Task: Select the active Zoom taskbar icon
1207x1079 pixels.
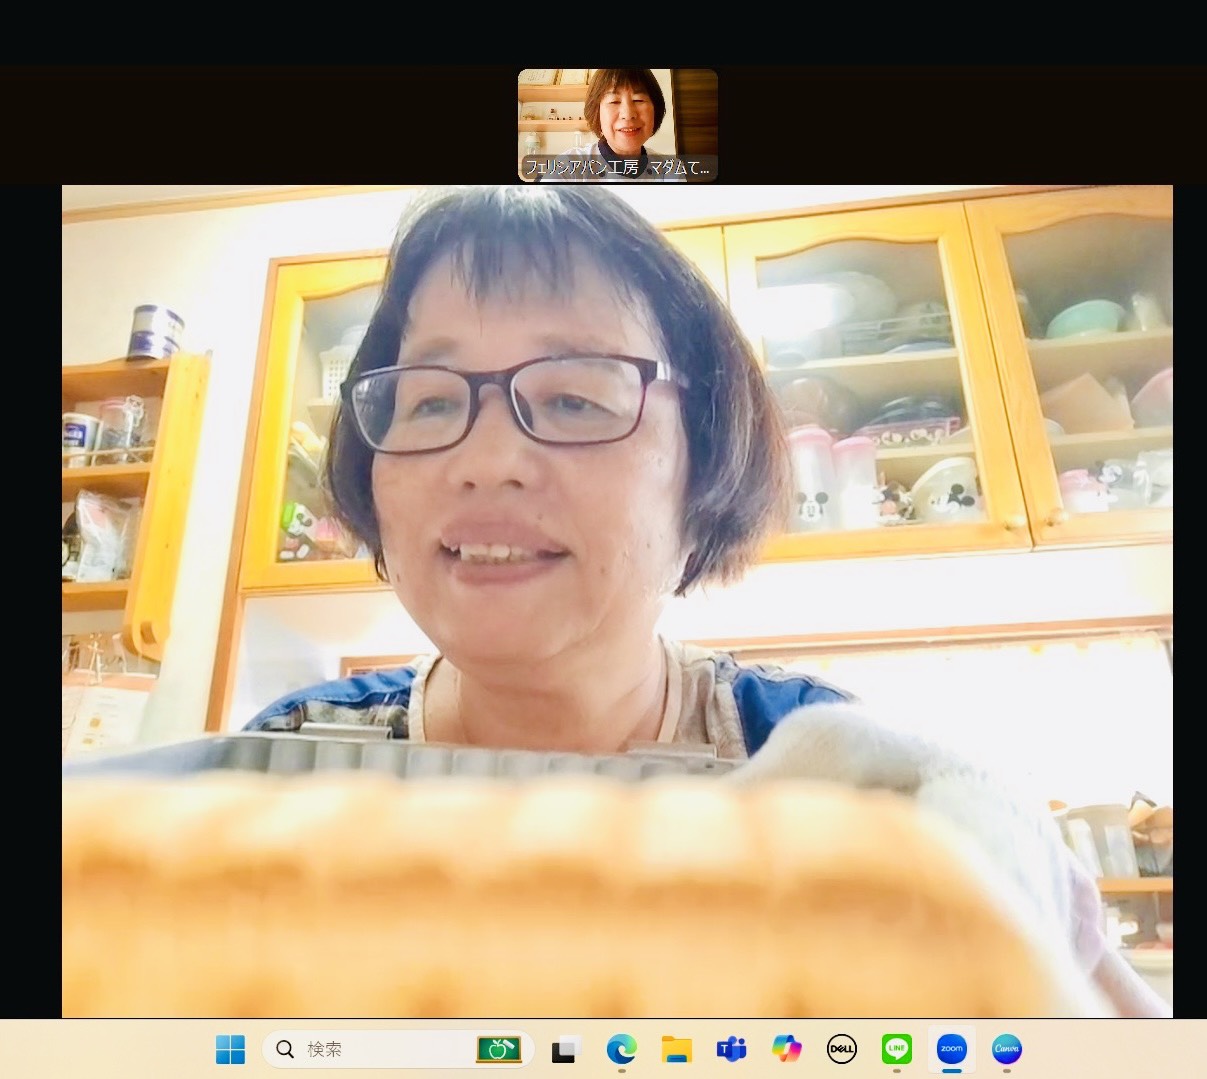Action: [x=951, y=1049]
